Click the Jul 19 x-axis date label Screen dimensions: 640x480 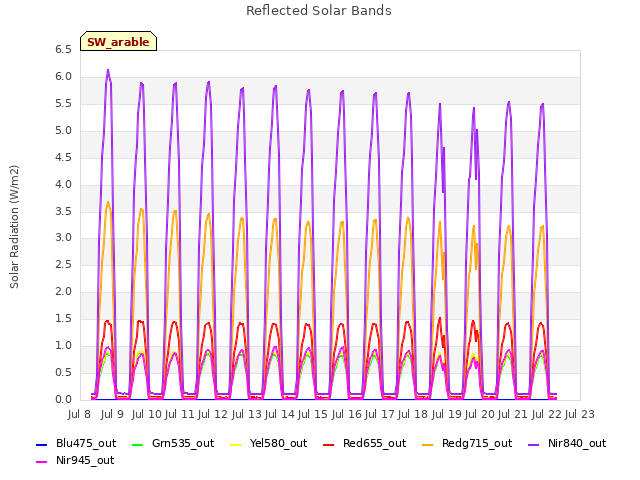tap(447, 414)
